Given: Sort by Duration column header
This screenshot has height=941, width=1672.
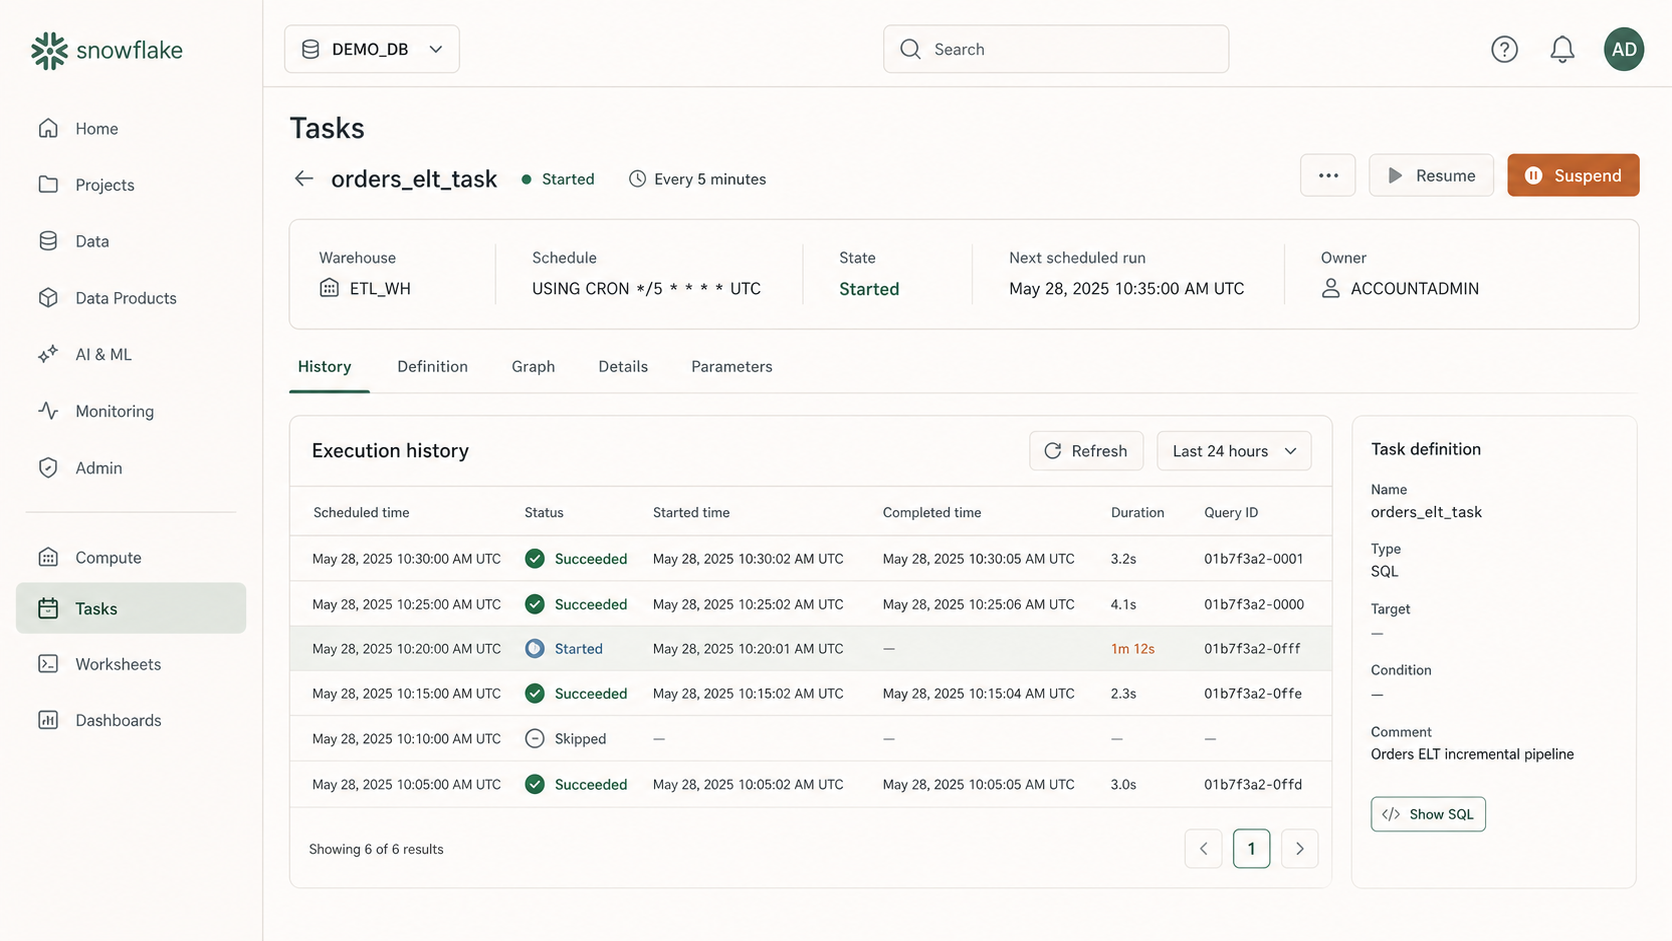Looking at the screenshot, I should (x=1138, y=513).
